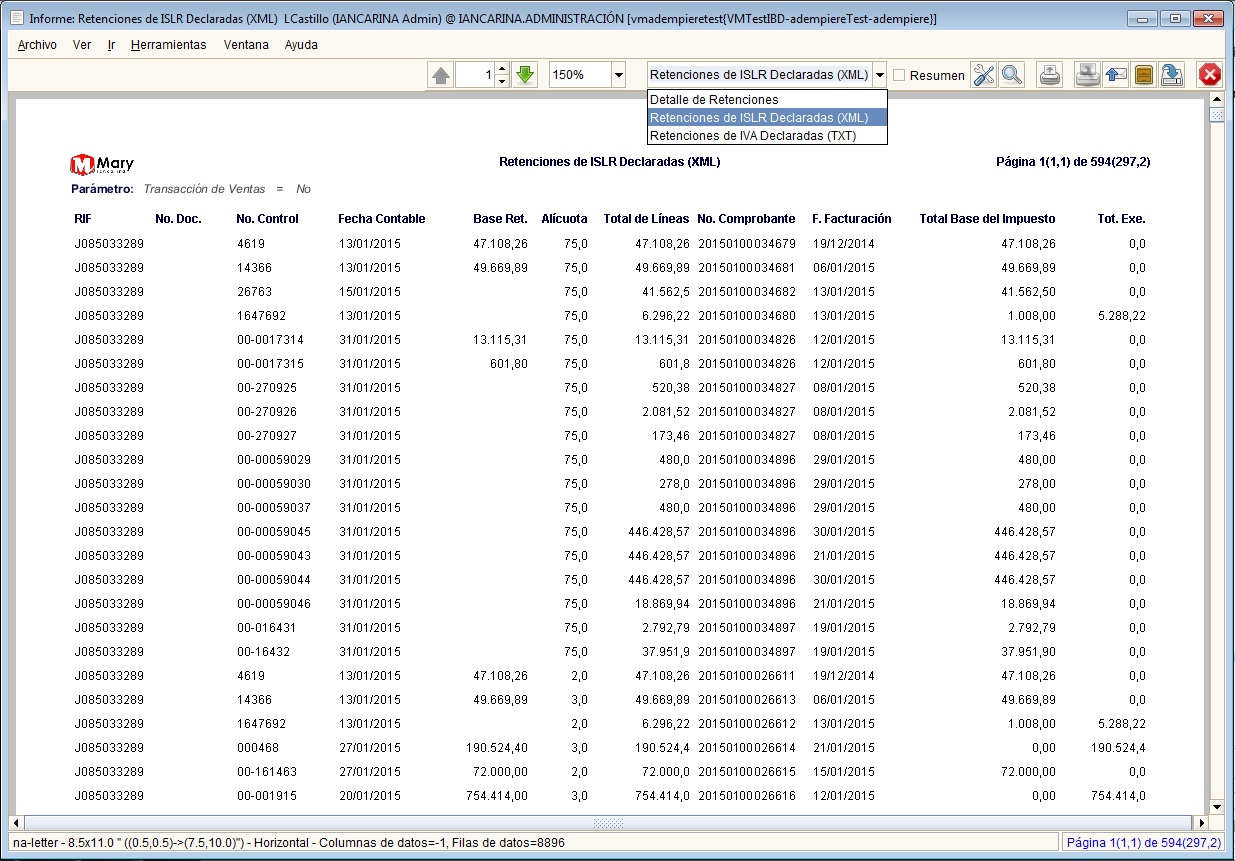This screenshot has width=1235, height=861.
Task: Click comprobante 20150100034679 cell
Action: point(746,243)
